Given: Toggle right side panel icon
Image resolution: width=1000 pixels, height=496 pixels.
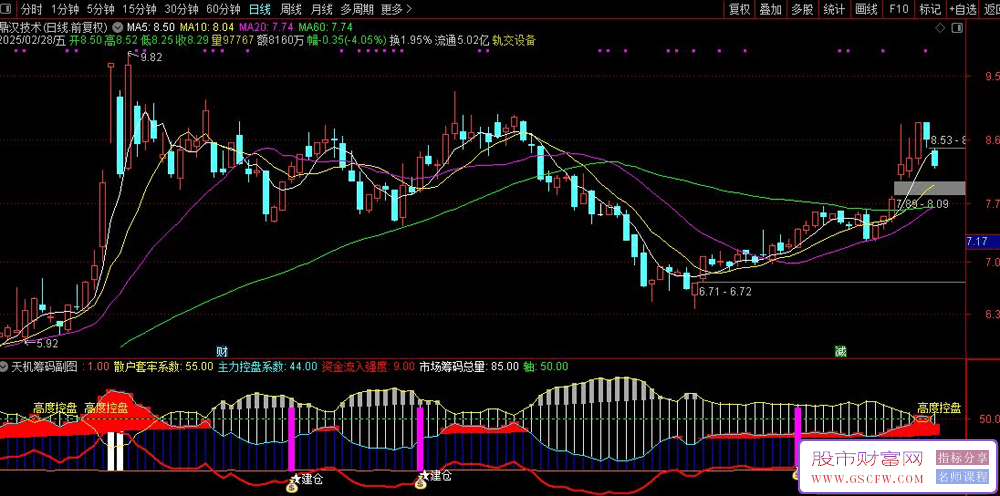Looking at the screenshot, I should pyautogui.click(x=956, y=28).
